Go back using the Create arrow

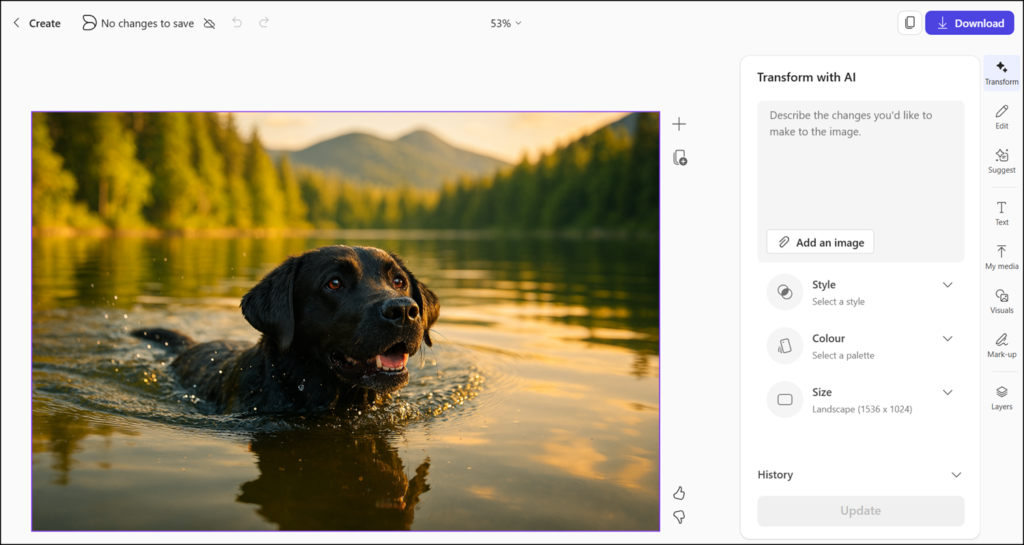coord(16,23)
